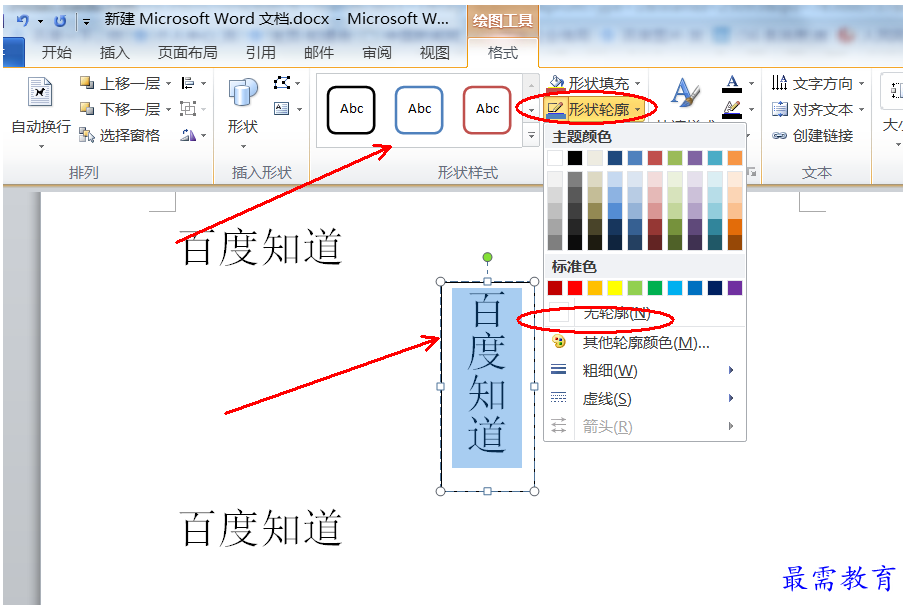Open the 对齐文本 align text dropdown
Screen dimensions: 904x610
[818, 109]
